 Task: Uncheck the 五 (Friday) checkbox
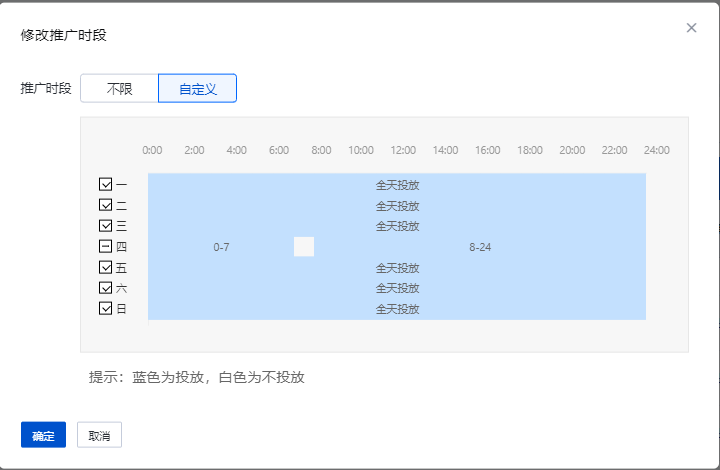[x=106, y=268]
